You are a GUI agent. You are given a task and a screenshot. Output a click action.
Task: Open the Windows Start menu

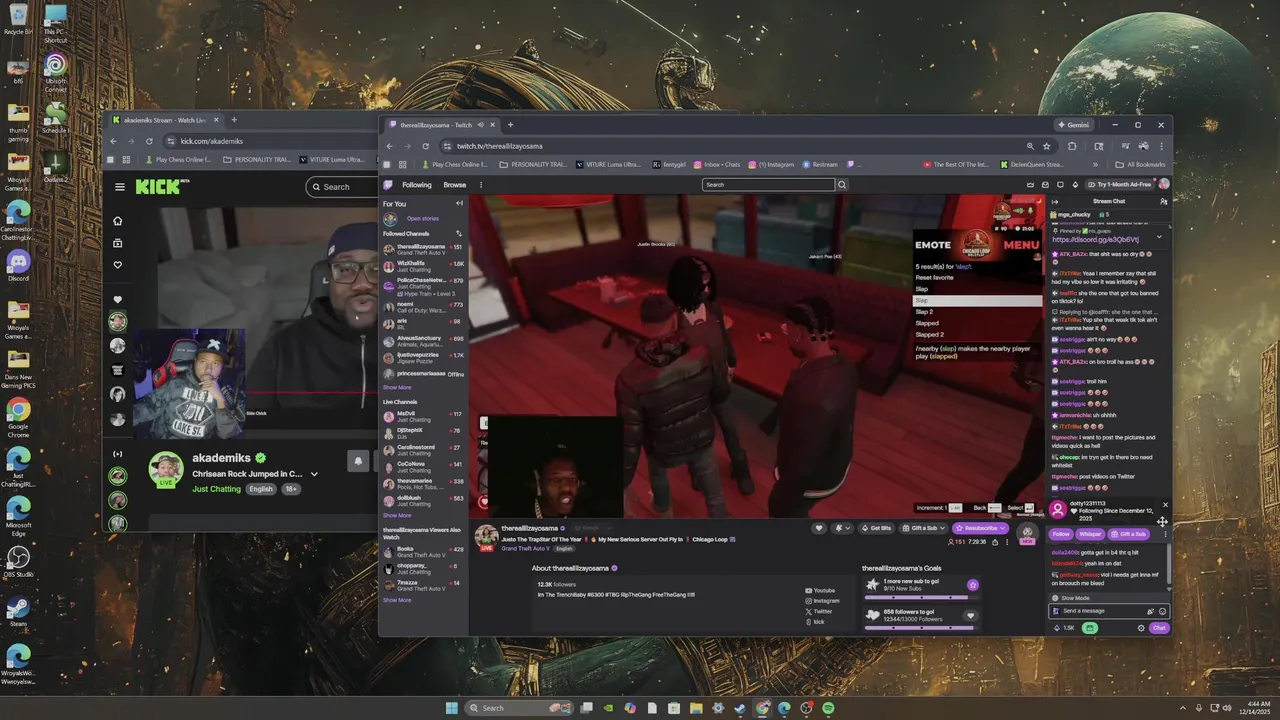[x=451, y=708]
